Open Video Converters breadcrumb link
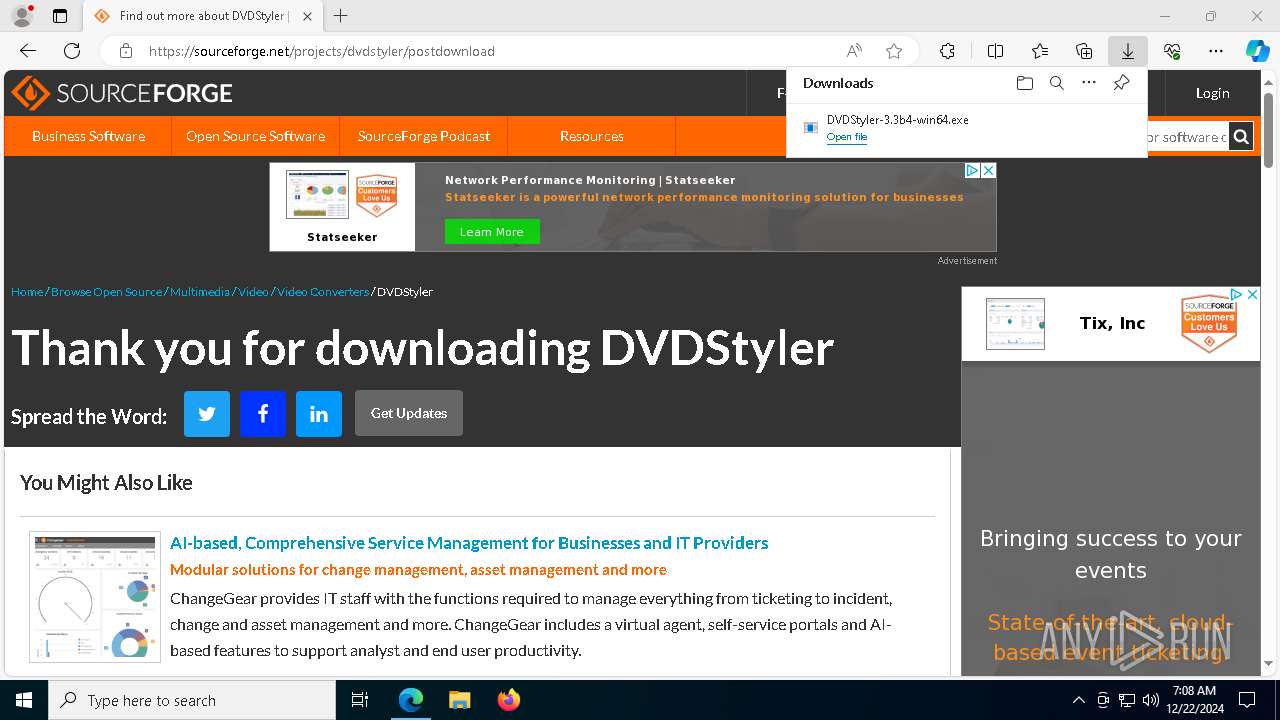Screen dimensions: 1280x720 click(323, 292)
